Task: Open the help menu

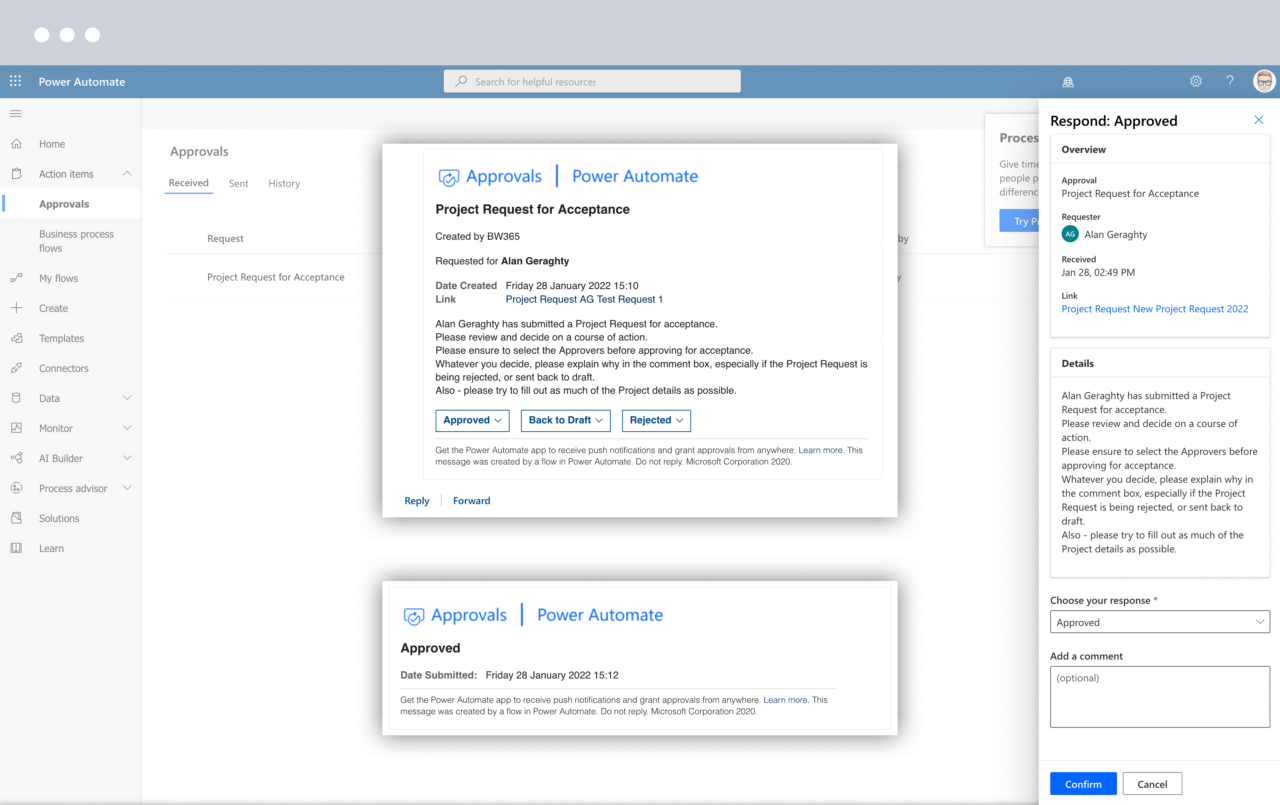Action: coord(1229,81)
